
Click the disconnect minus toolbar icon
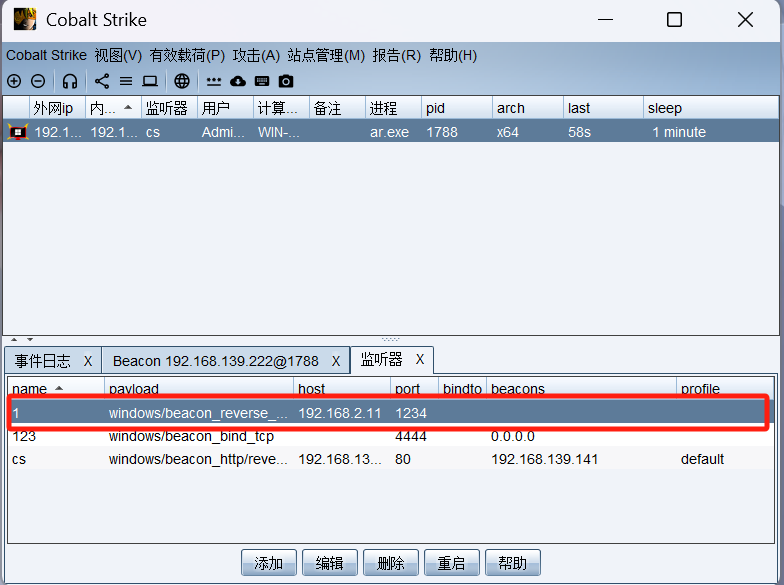(38, 81)
